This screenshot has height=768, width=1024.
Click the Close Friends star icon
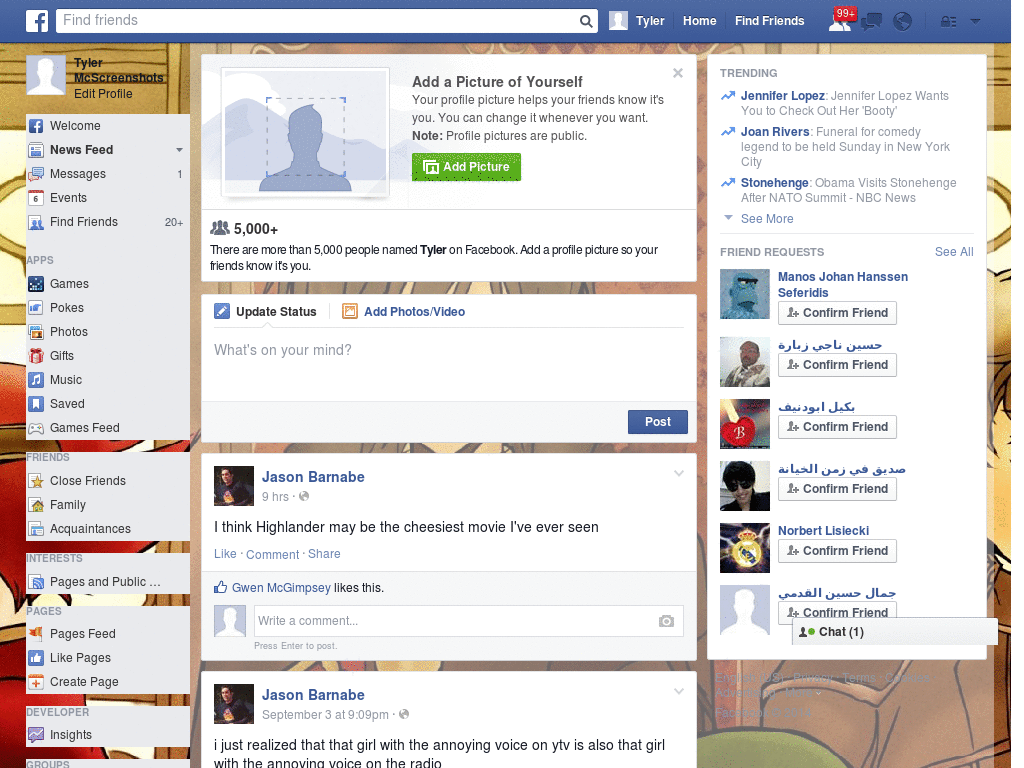click(36, 481)
